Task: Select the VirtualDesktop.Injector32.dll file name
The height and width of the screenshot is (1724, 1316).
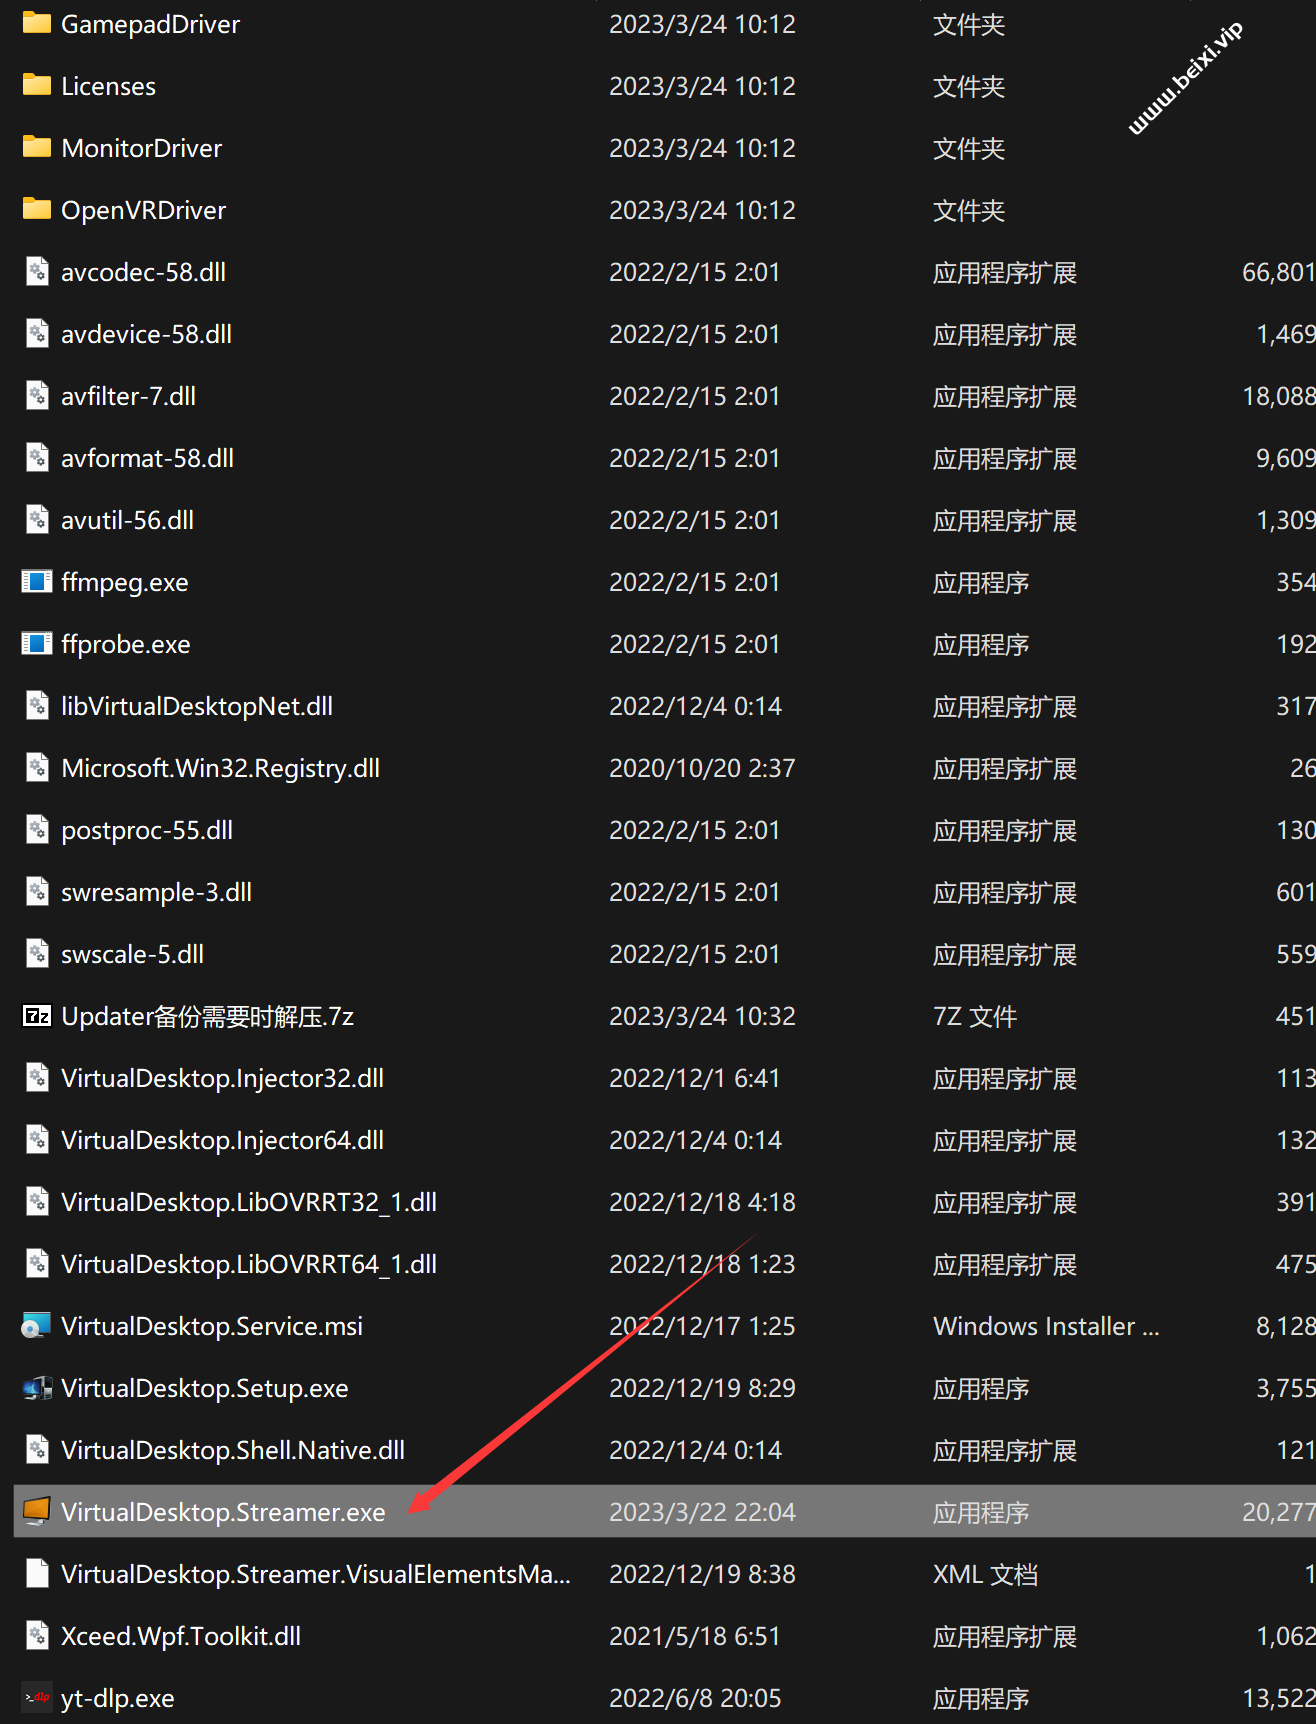Action: coord(222,1078)
